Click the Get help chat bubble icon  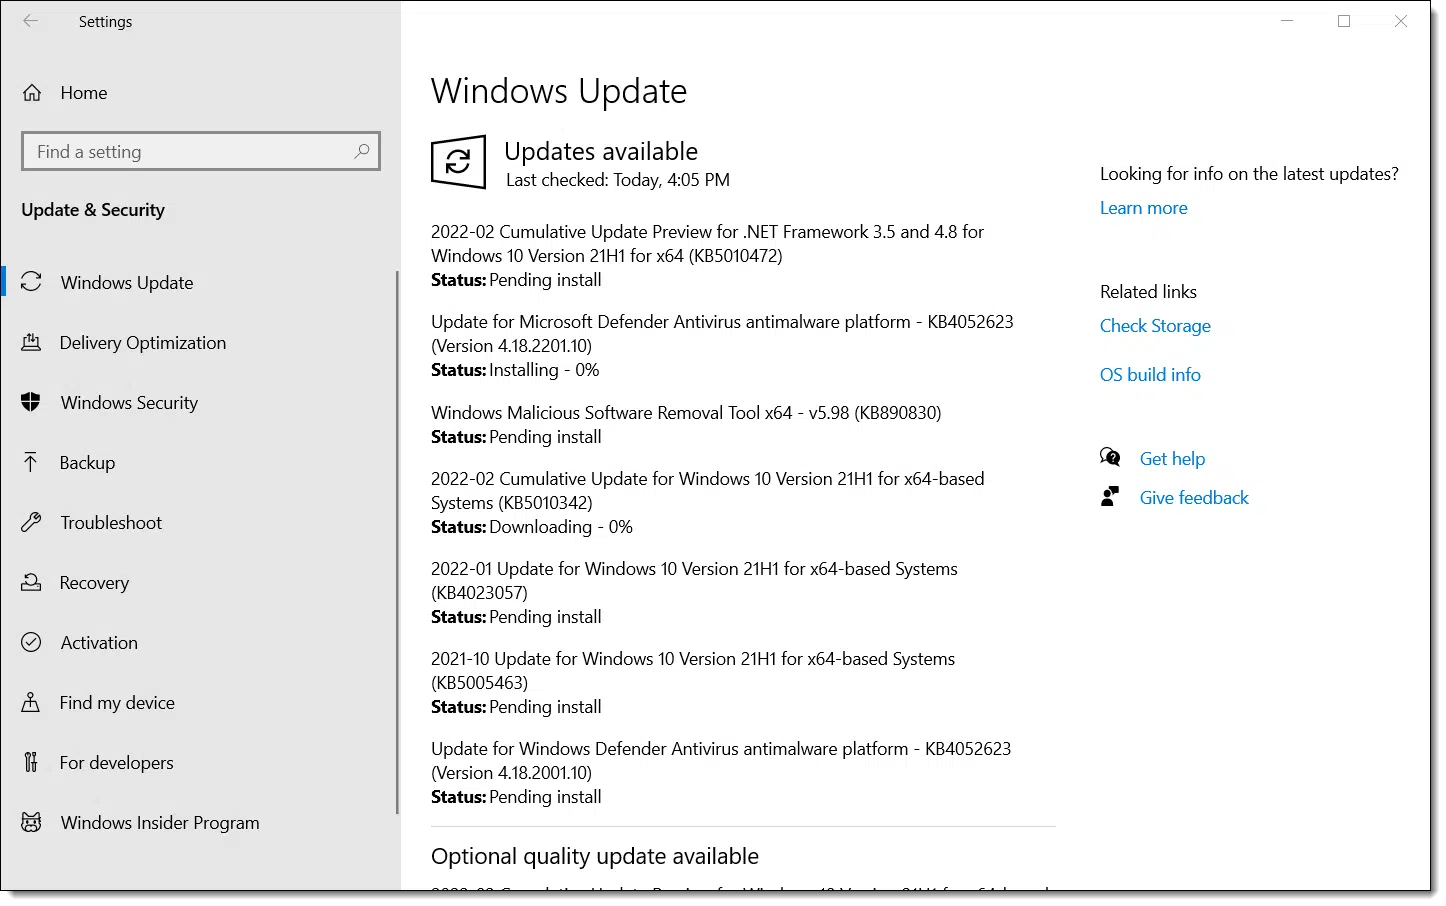click(x=1110, y=458)
